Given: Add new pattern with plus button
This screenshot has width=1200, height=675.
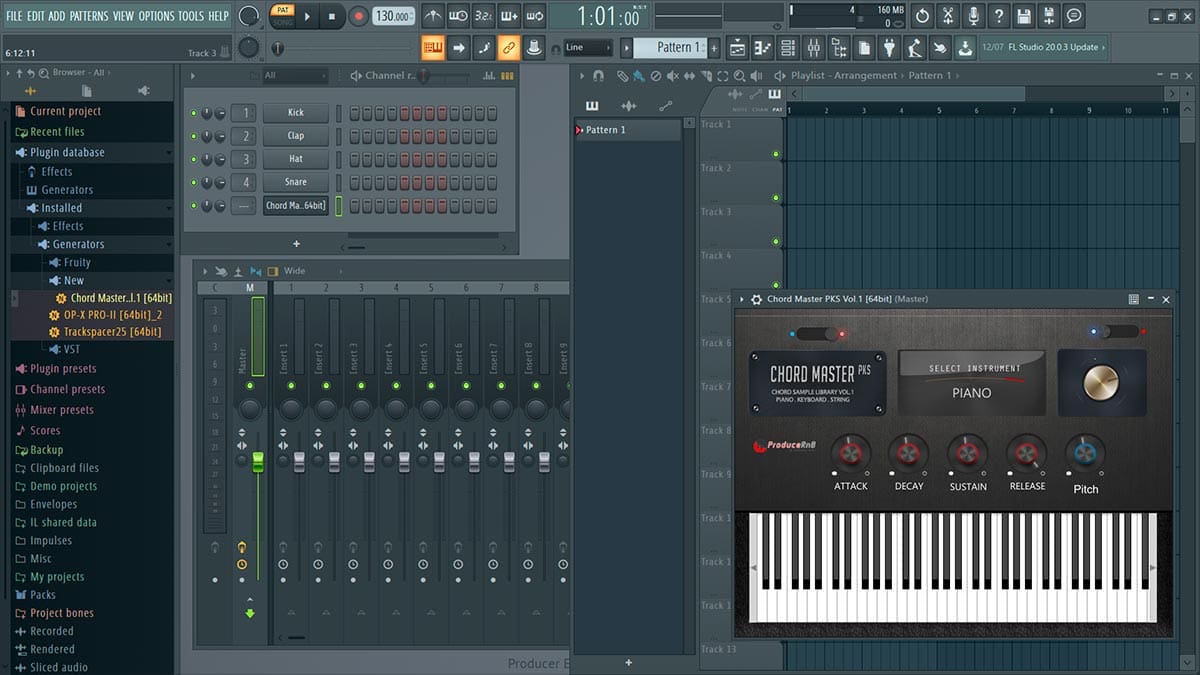Looking at the screenshot, I should (x=714, y=47).
